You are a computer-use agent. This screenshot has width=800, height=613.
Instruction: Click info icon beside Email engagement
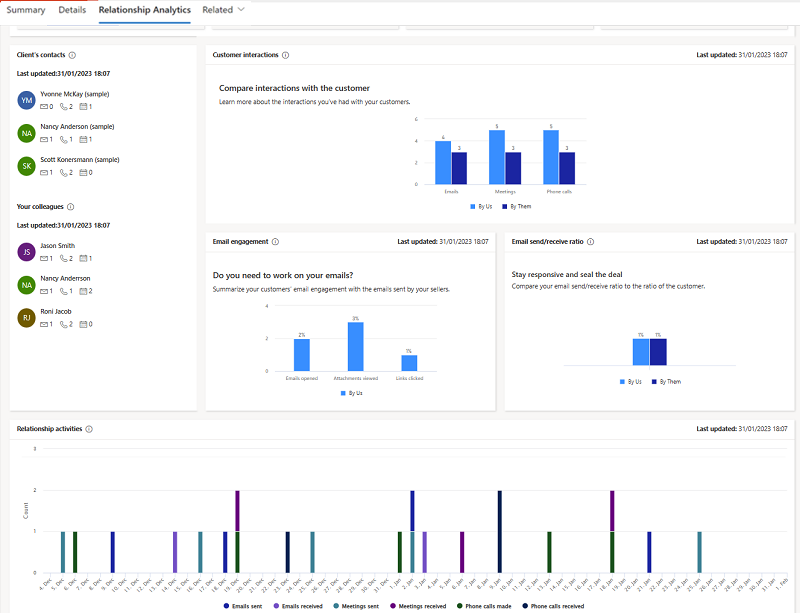coord(275,241)
